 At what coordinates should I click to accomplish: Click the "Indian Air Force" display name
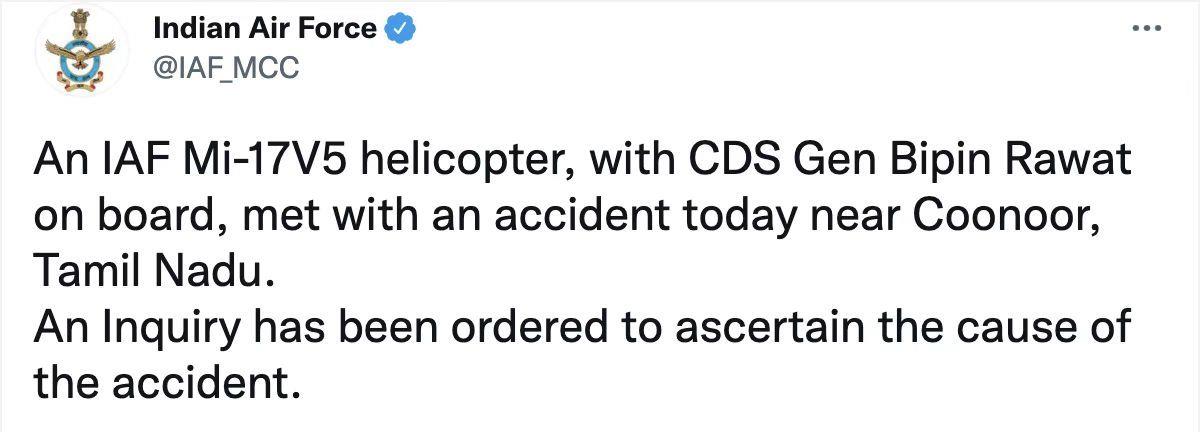click(265, 30)
